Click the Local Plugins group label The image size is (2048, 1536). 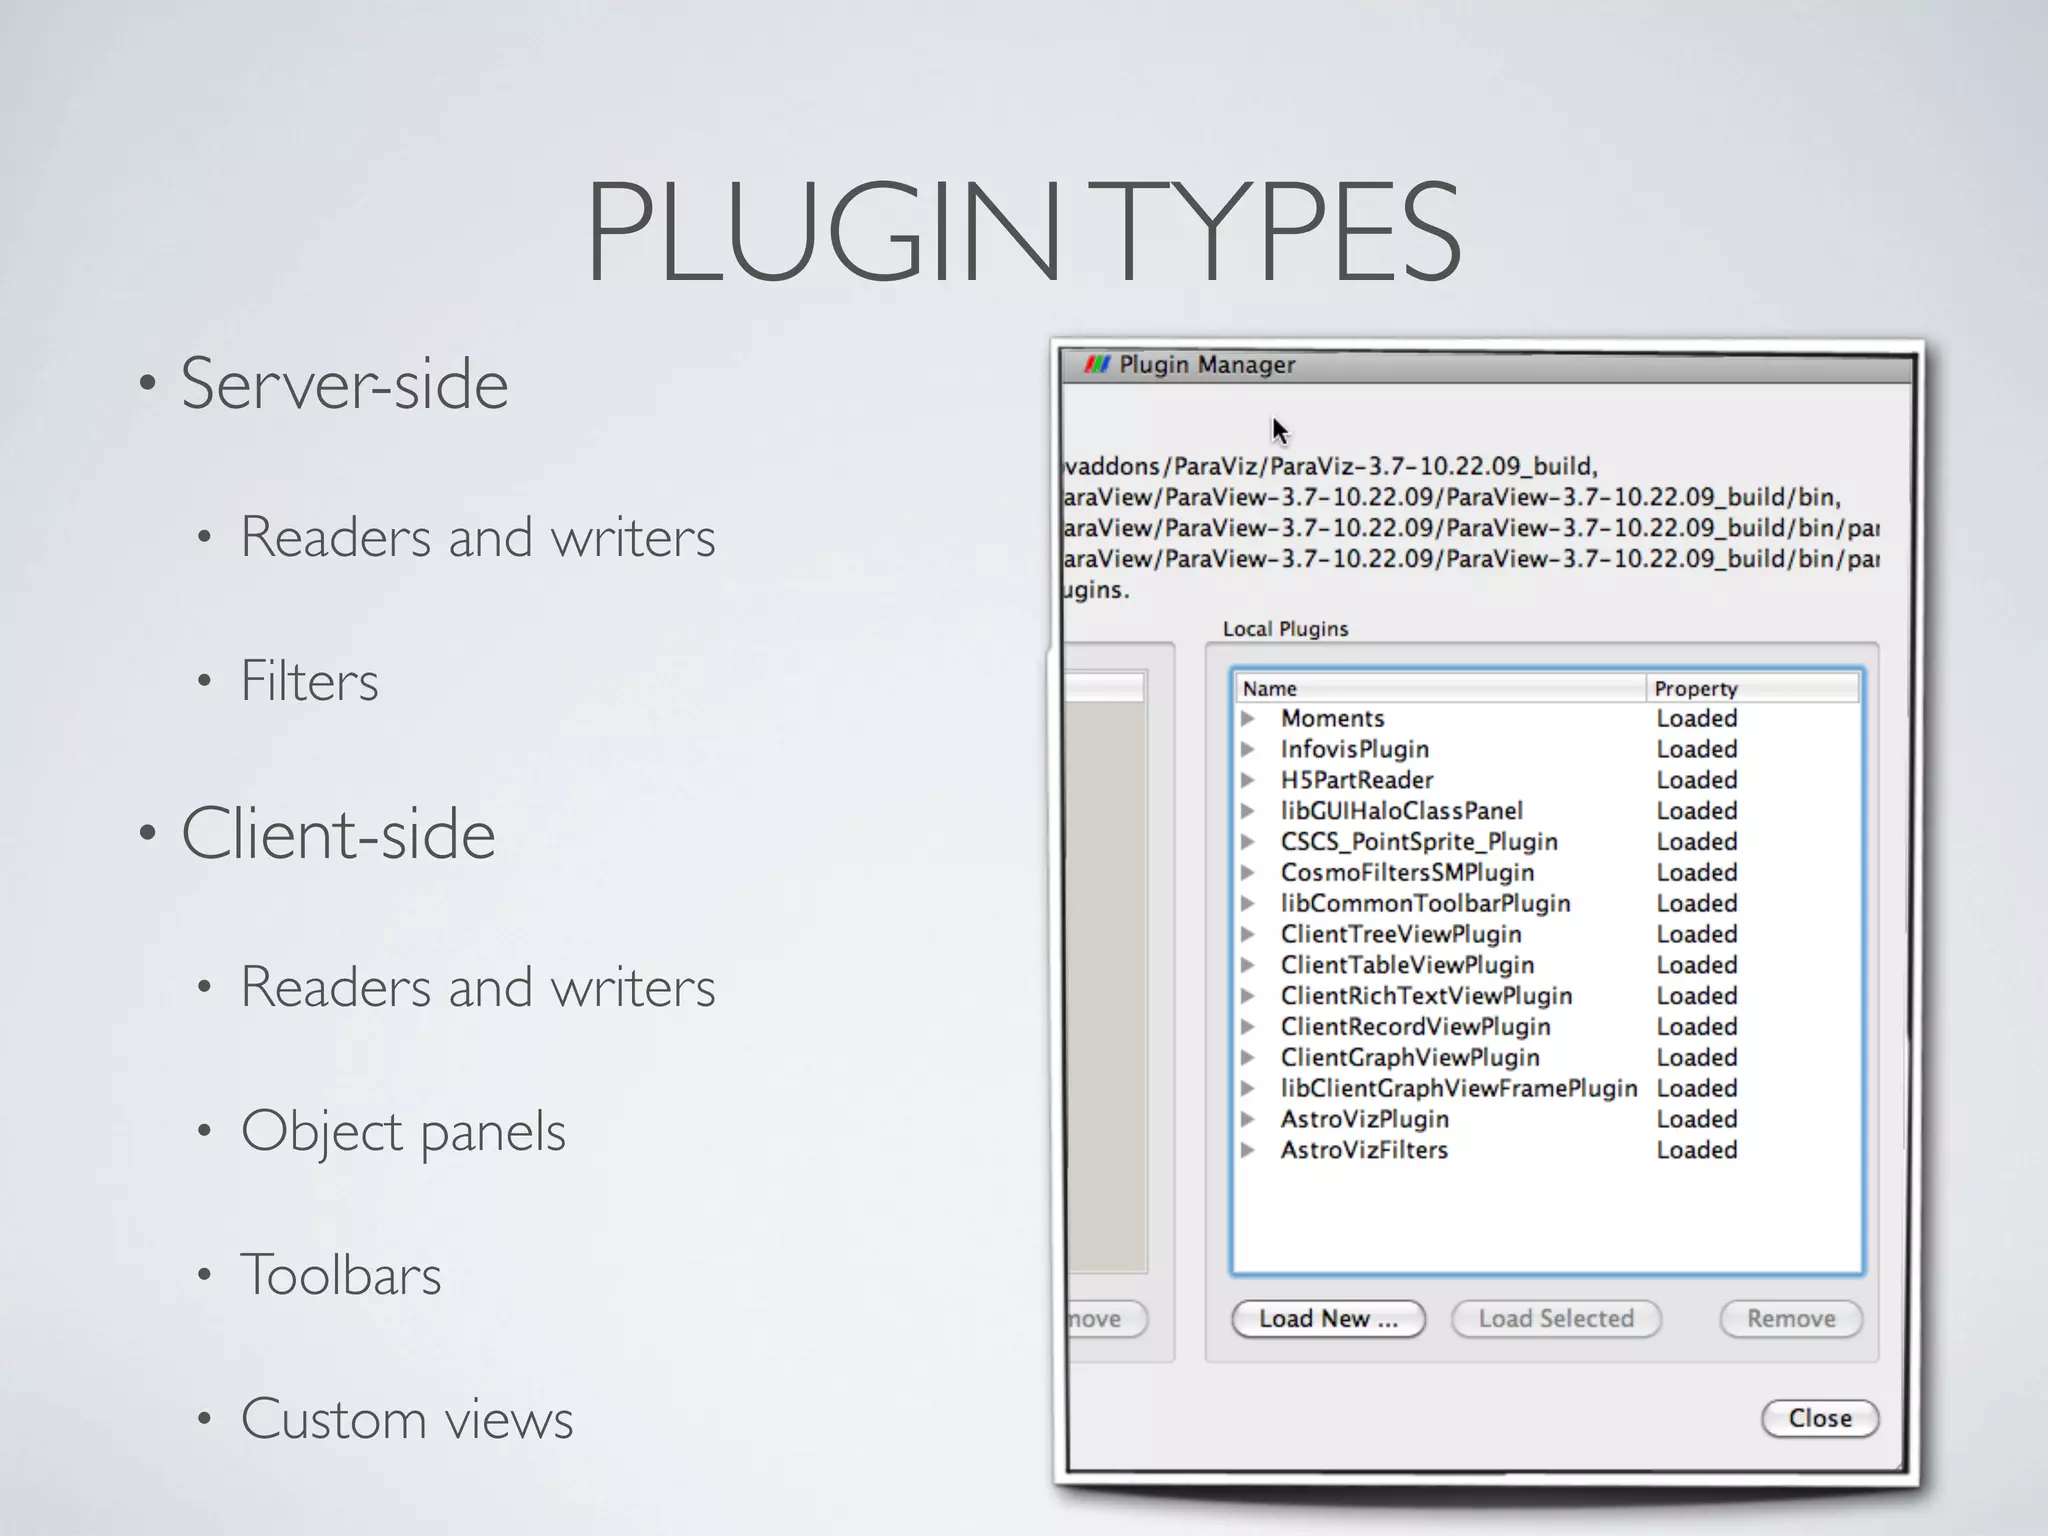pos(1285,629)
